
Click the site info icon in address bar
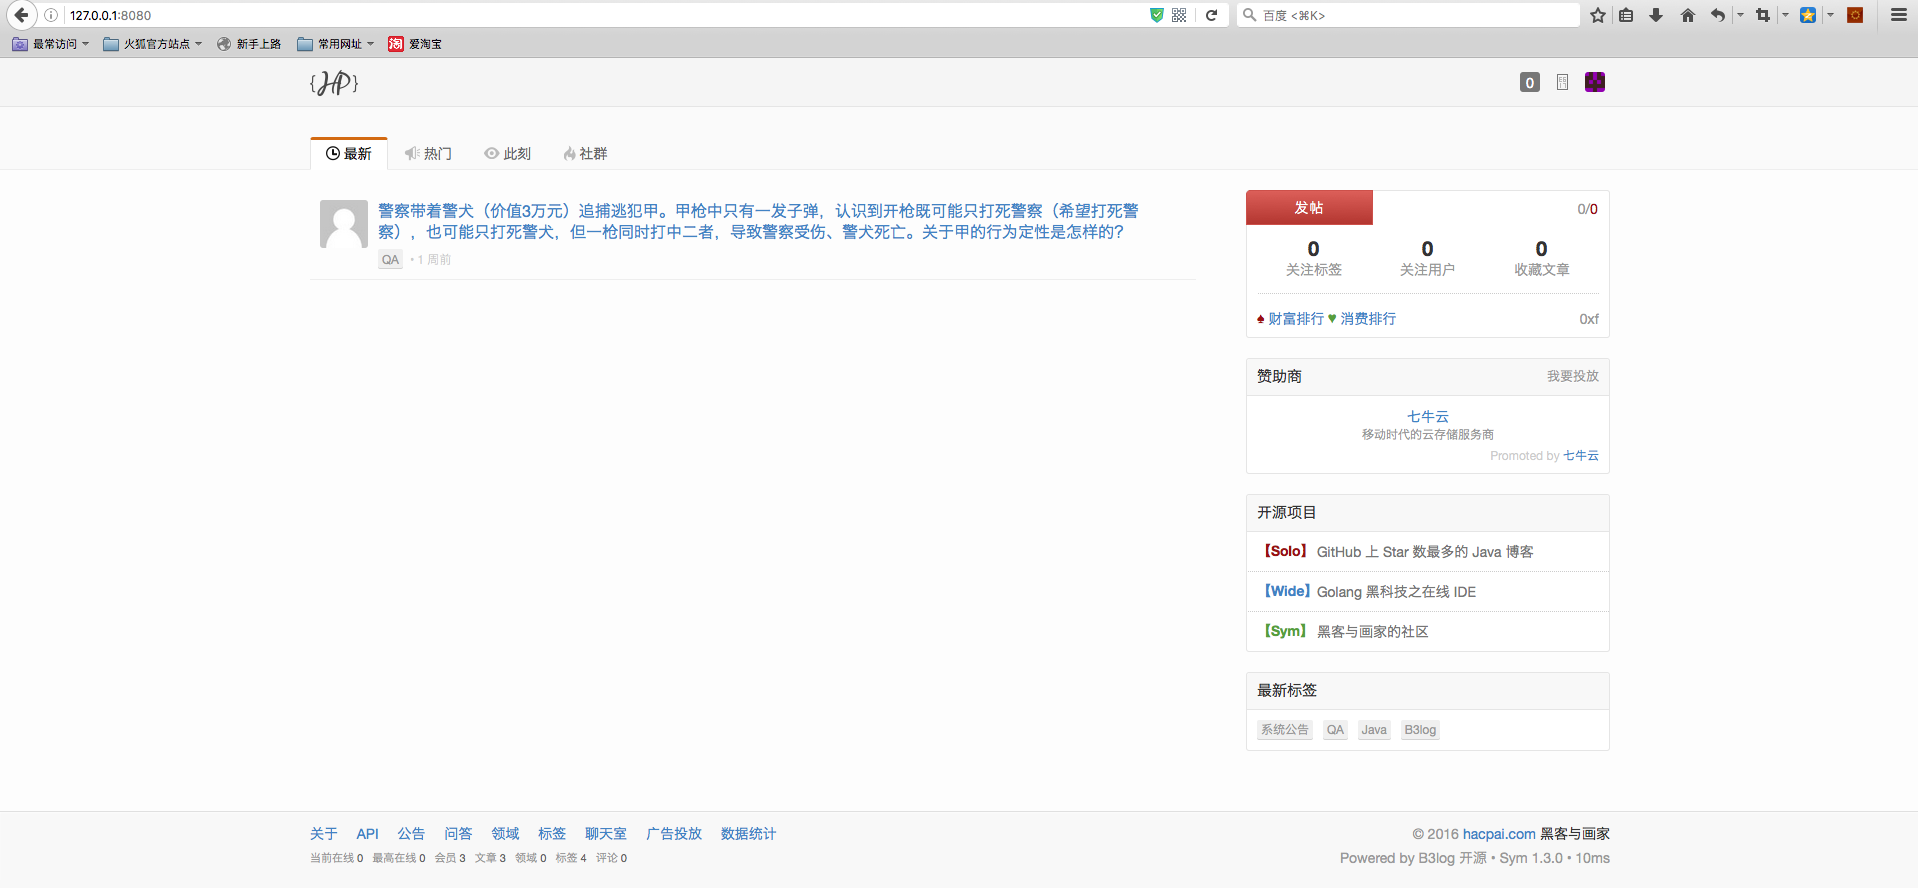[51, 15]
